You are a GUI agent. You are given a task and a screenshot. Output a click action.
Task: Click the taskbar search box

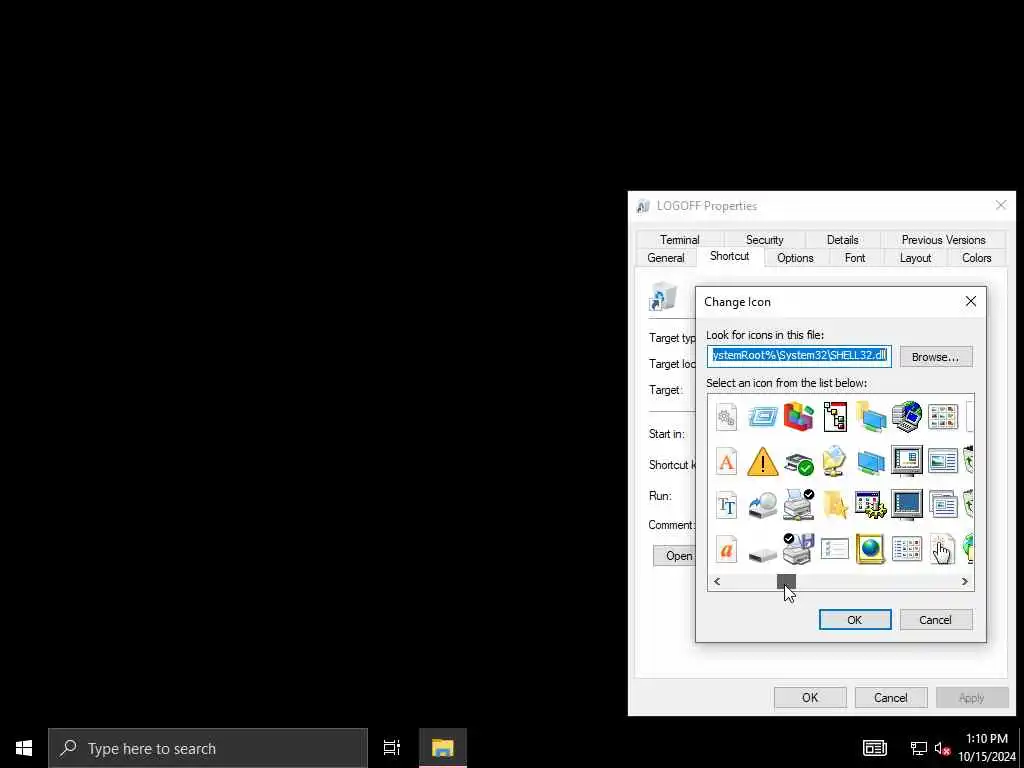pyautogui.click(x=208, y=748)
